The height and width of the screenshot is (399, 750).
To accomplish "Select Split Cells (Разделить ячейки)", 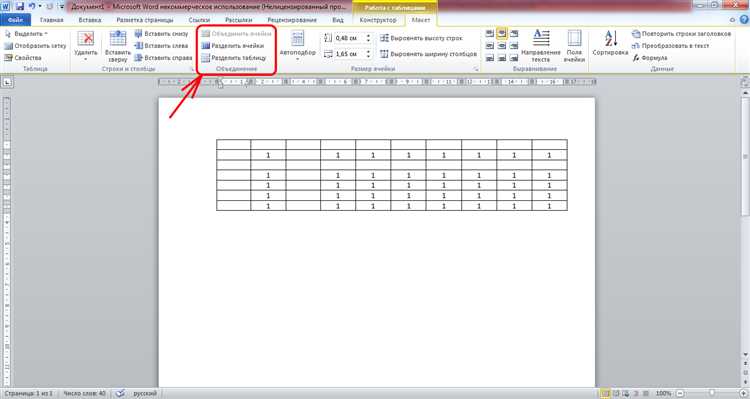I will point(232,46).
